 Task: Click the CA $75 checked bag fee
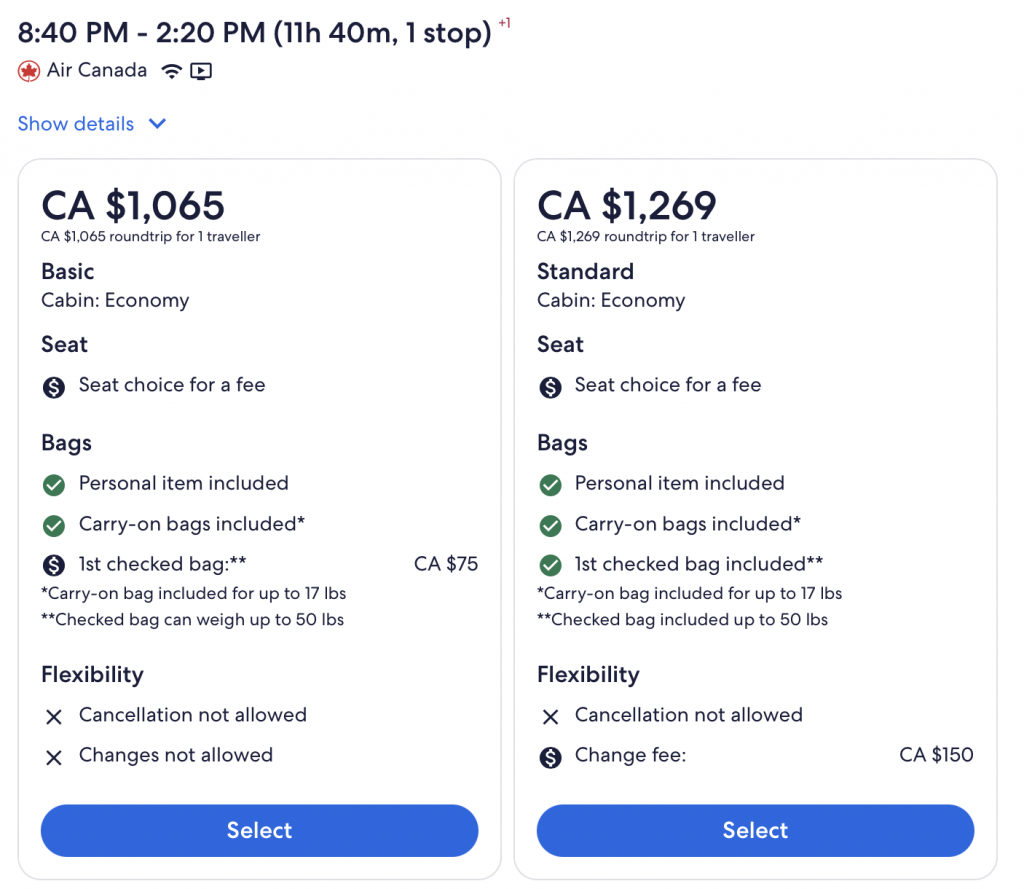pos(446,564)
